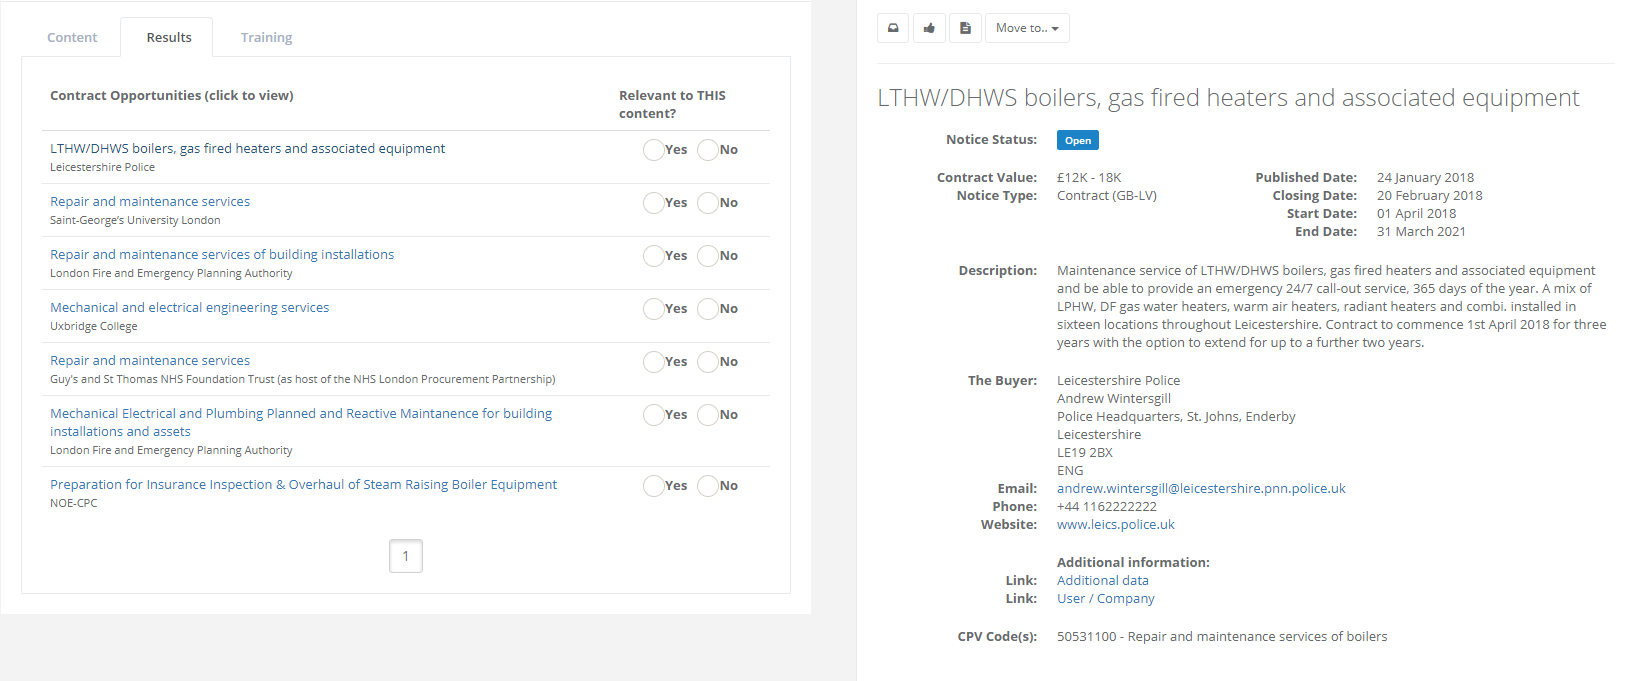Screen dimensions: 1628x681
Task: Visit www.leics.police.uk website link
Action: (x=1115, y=525)
